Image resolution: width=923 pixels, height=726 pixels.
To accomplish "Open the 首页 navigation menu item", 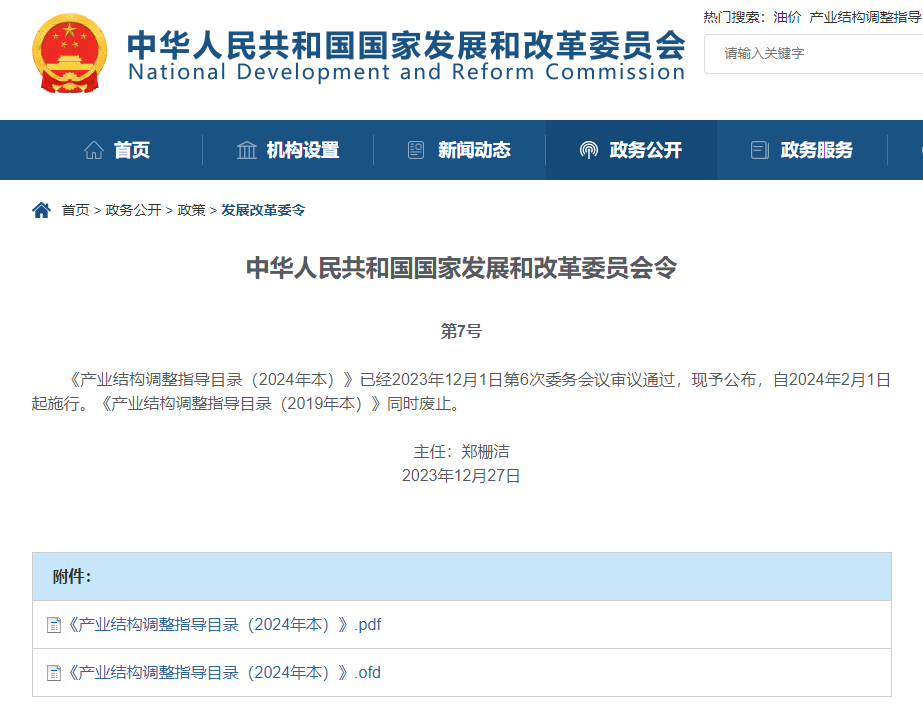I will [132, 149].
